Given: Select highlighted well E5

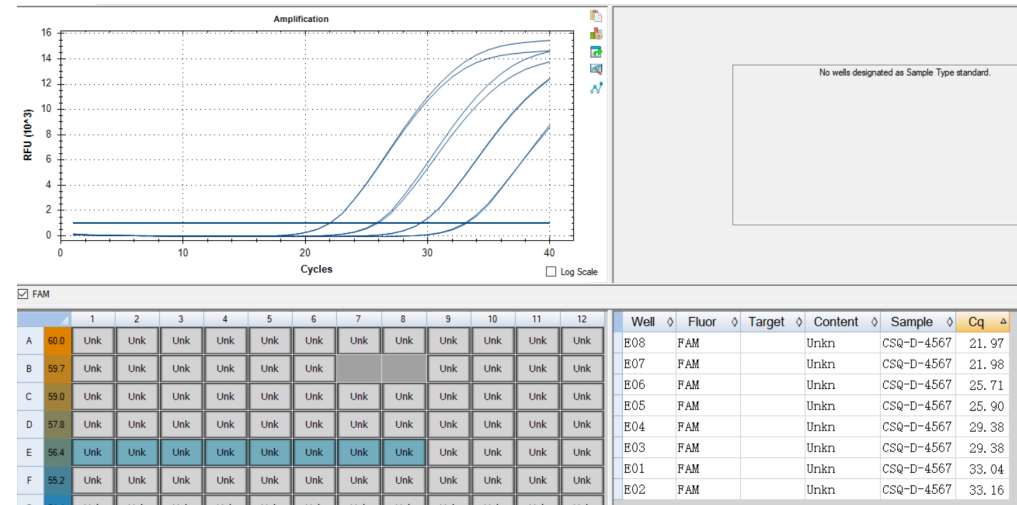Looking at the screenshot, I should 269,452.
